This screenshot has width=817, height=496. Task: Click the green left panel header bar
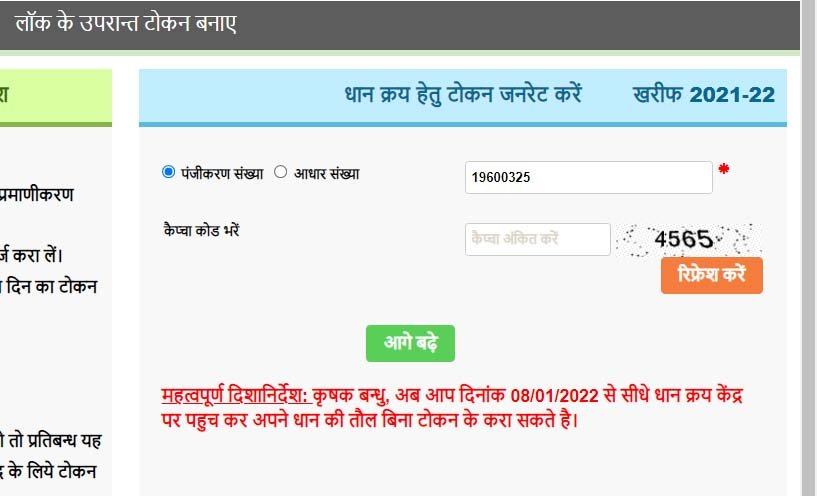(56, 97)
